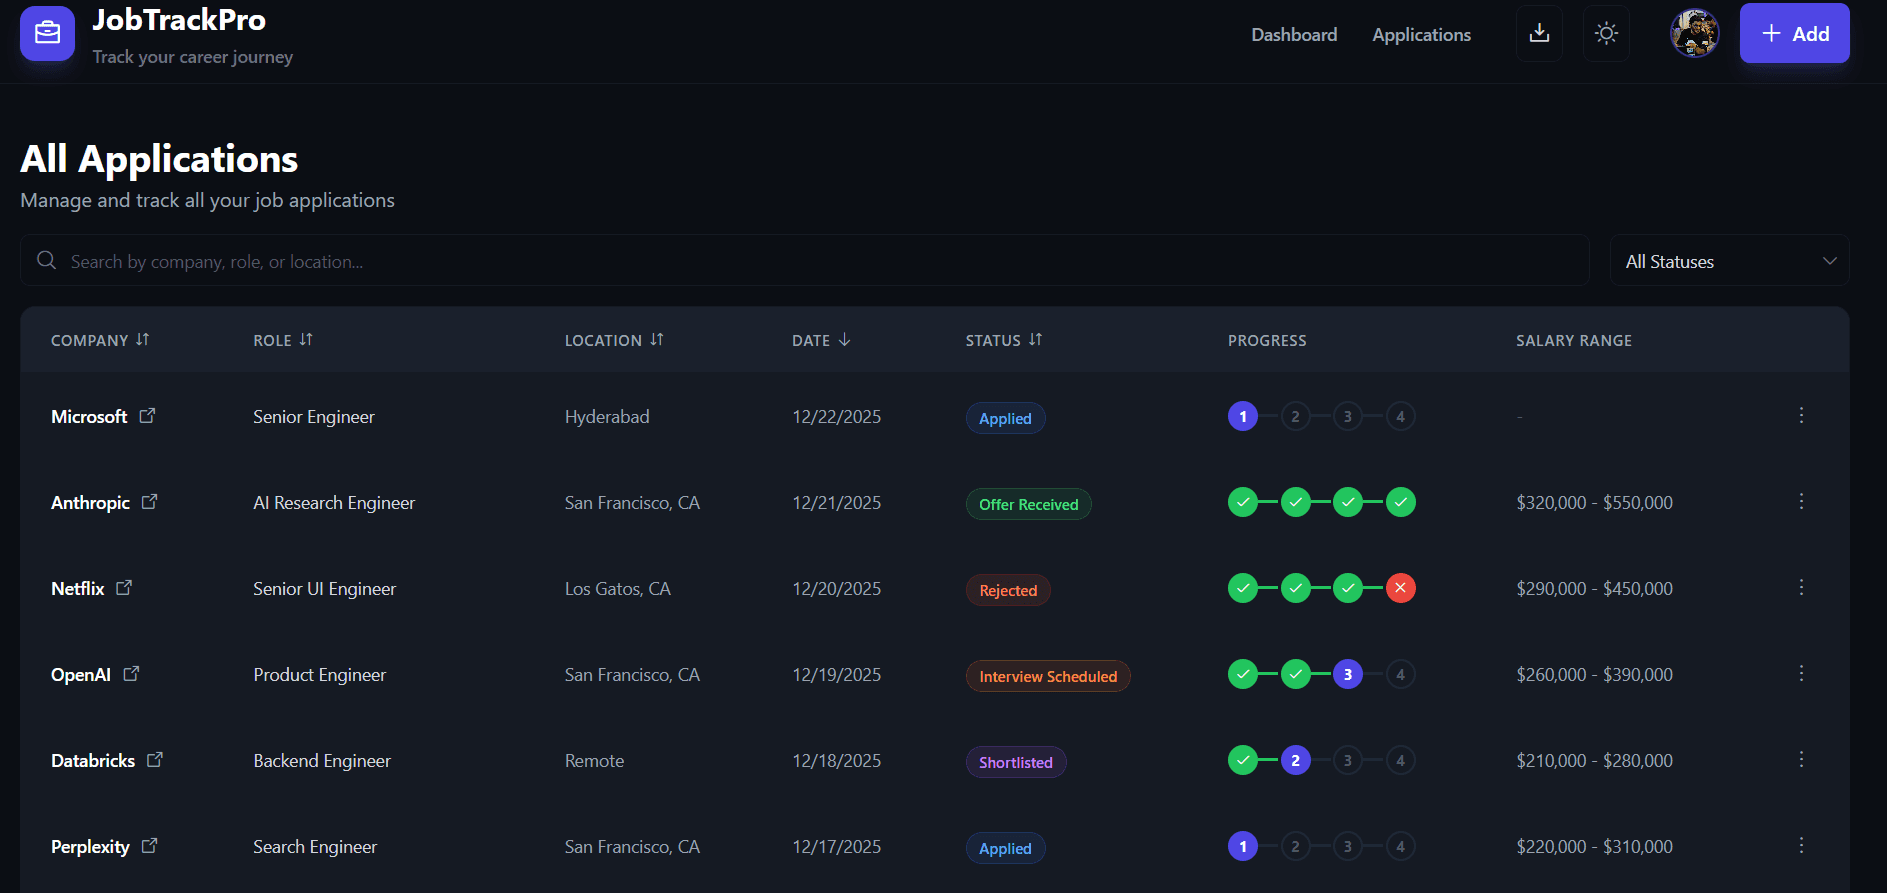
Task: Open the All Statuses filter dropdown
Action: point(1730,260)
